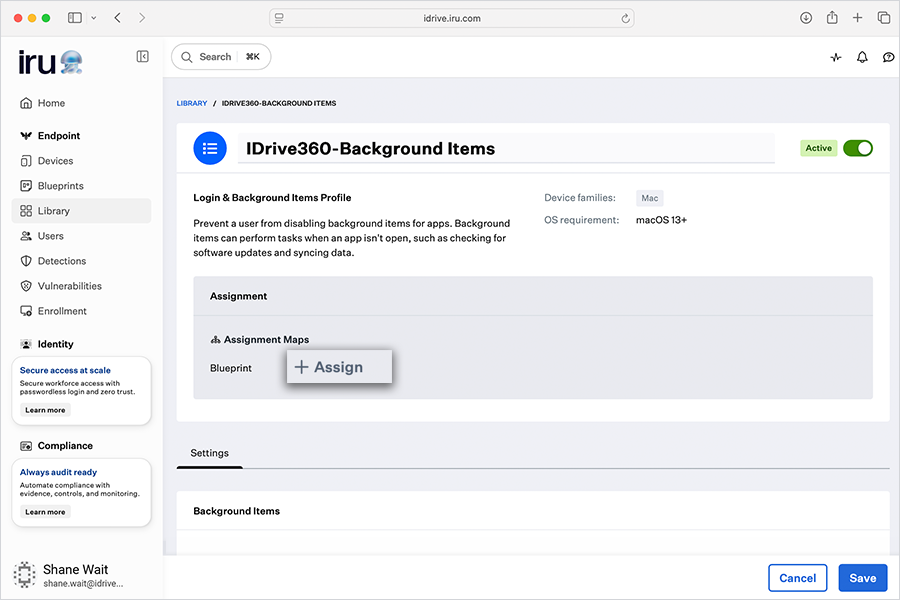Save the profile
900x600 pixels.
863,578
